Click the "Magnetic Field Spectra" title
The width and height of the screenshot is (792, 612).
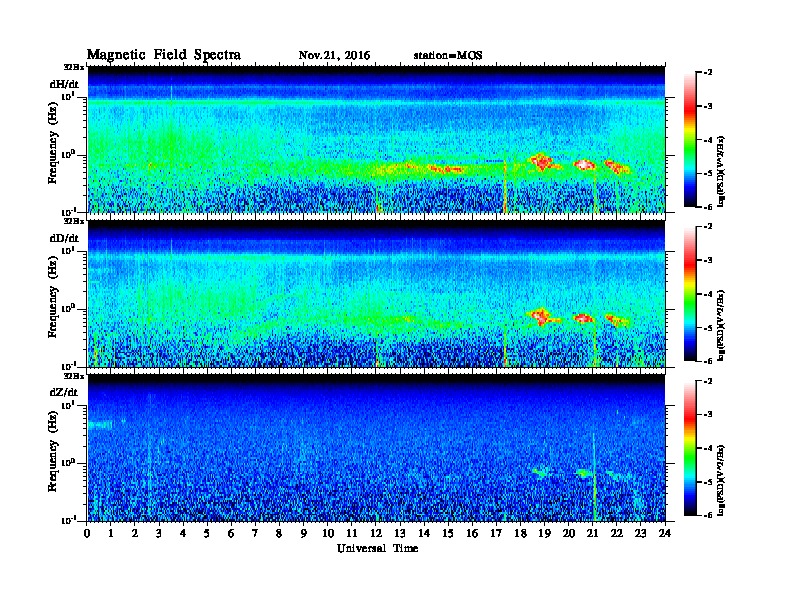click(x=164, y=55)
